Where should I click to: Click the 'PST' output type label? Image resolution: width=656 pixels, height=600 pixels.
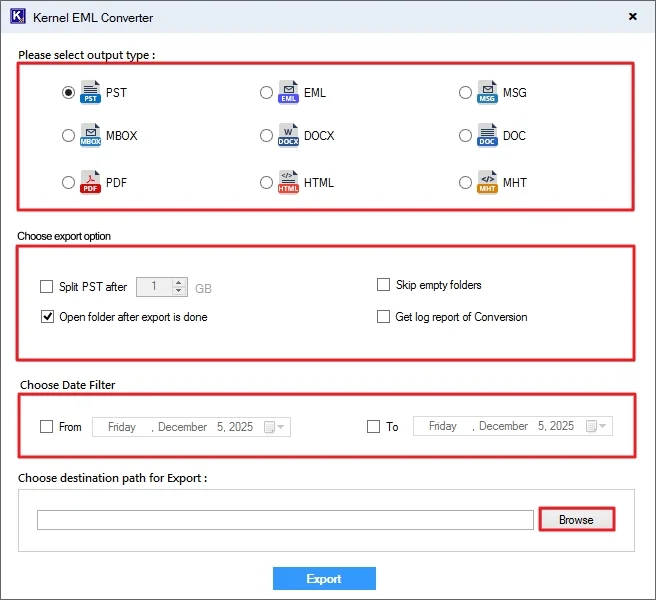tap(116, 92)
